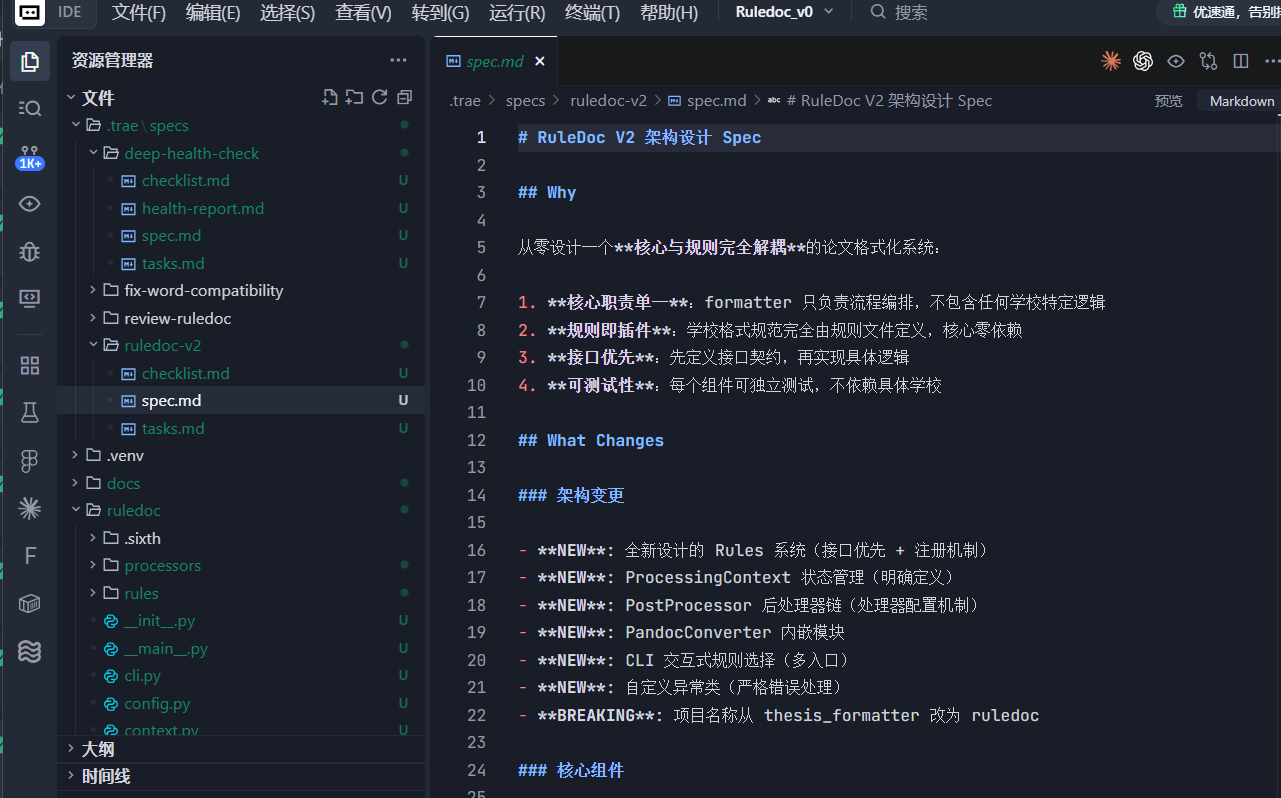Open the Extensions view in the activity bar
Viewport: 1281px width, 798px height.
click(30, 365)
